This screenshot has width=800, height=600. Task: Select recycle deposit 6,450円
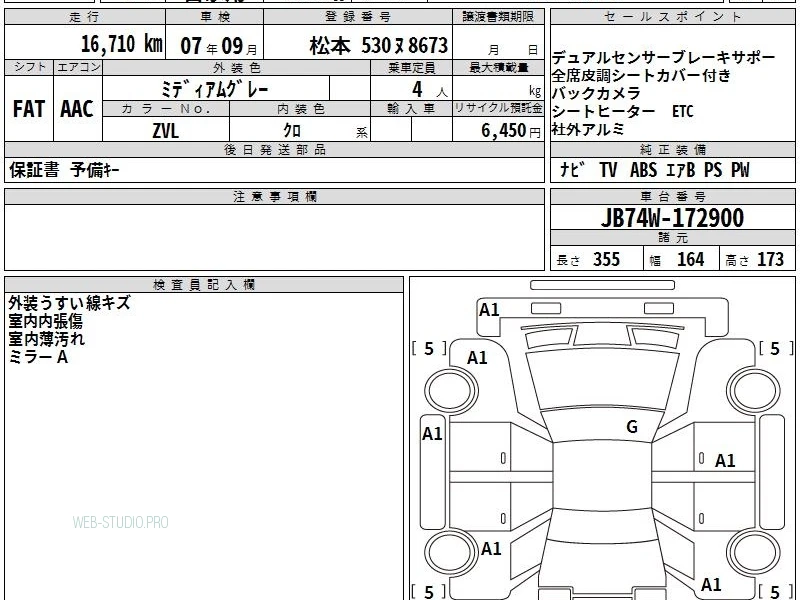tap(511, 131)
